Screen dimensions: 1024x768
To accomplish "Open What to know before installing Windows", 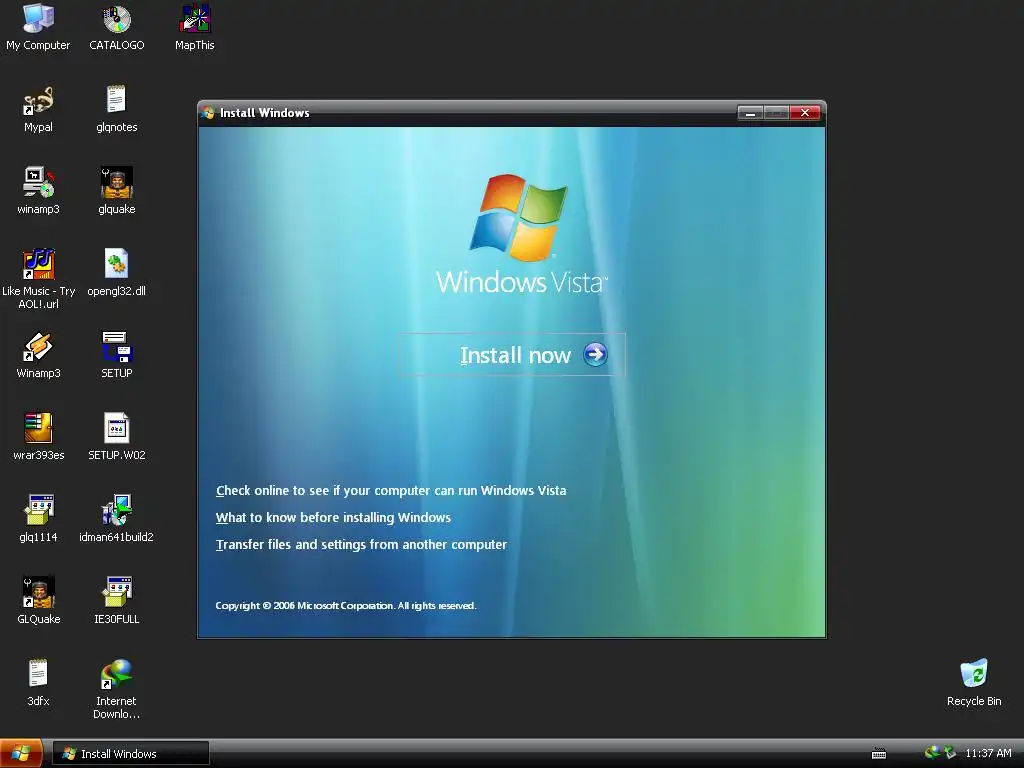I will tap(333, 517).
